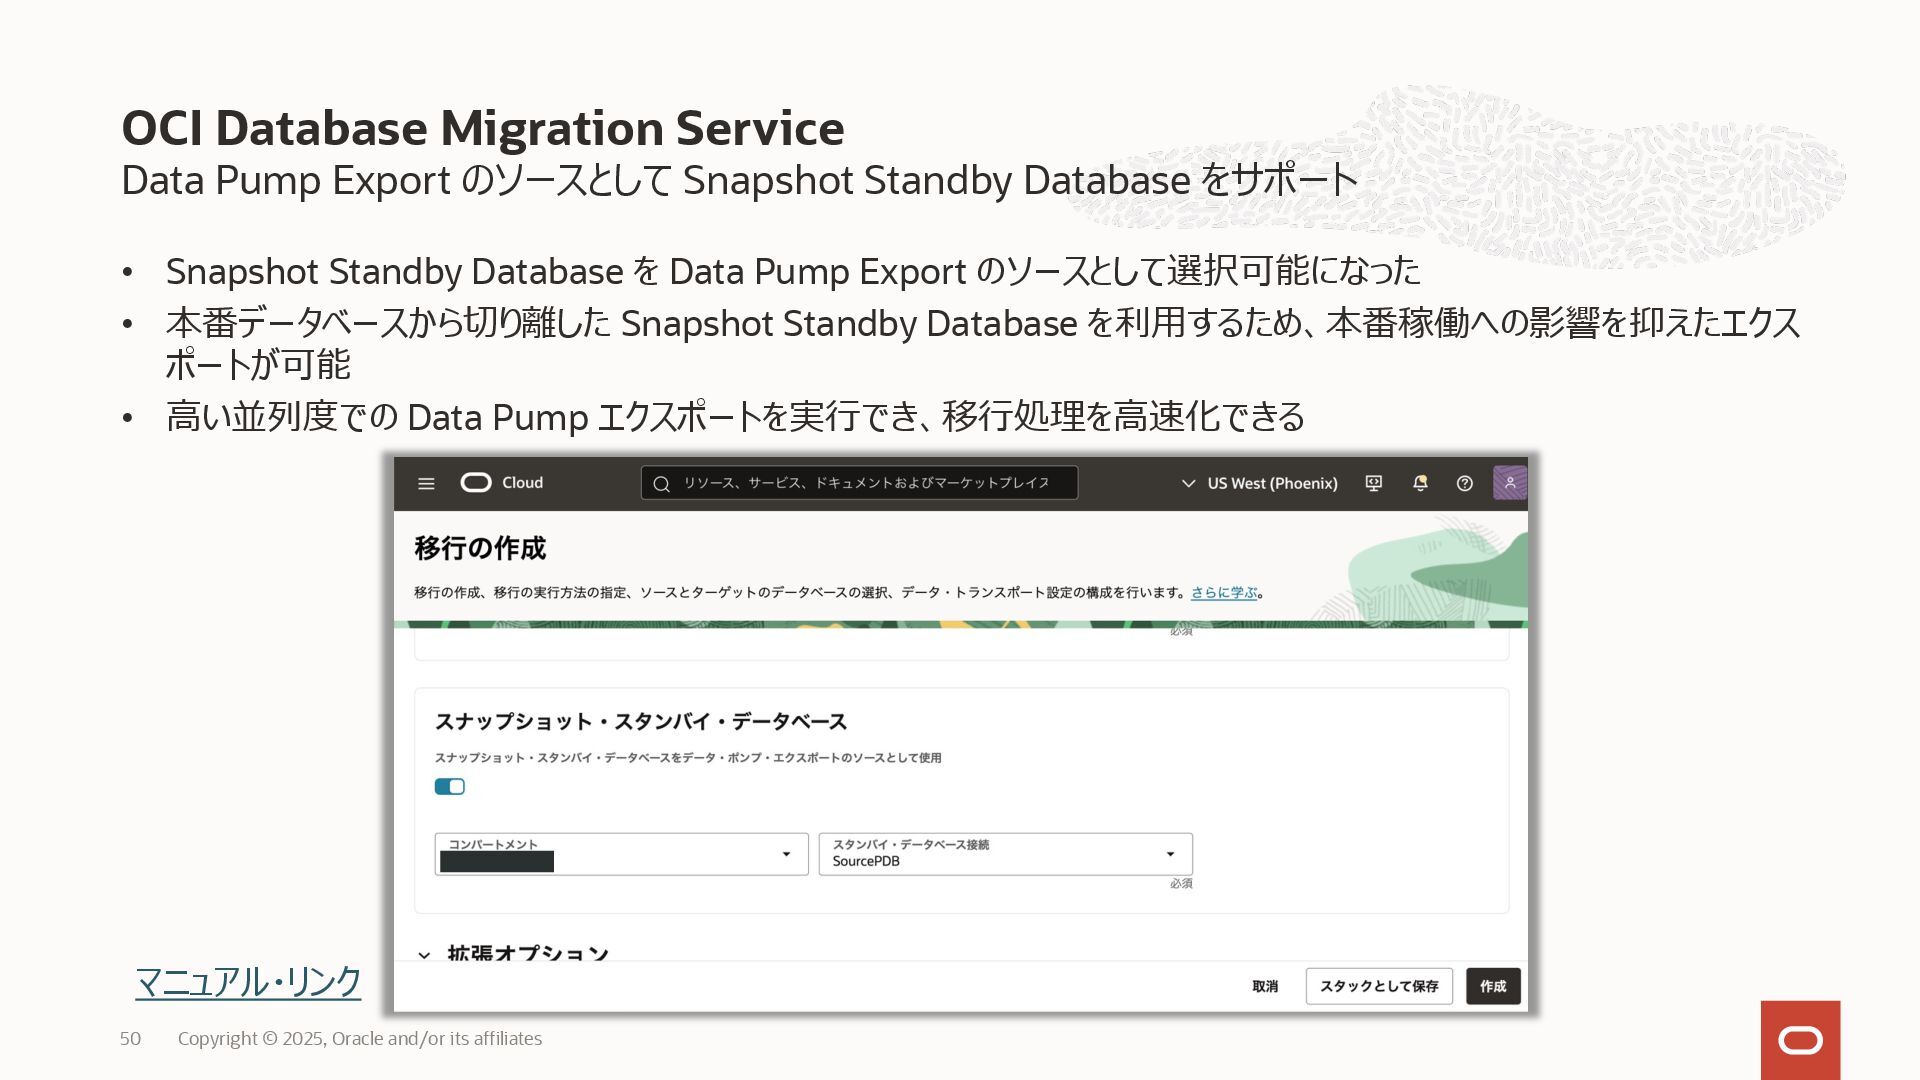The height and width of the screenshot is (1080, 1920).
Task: Click the スナップショット・スタンバイ・データベース section title
Action: (x=641, y=722)
